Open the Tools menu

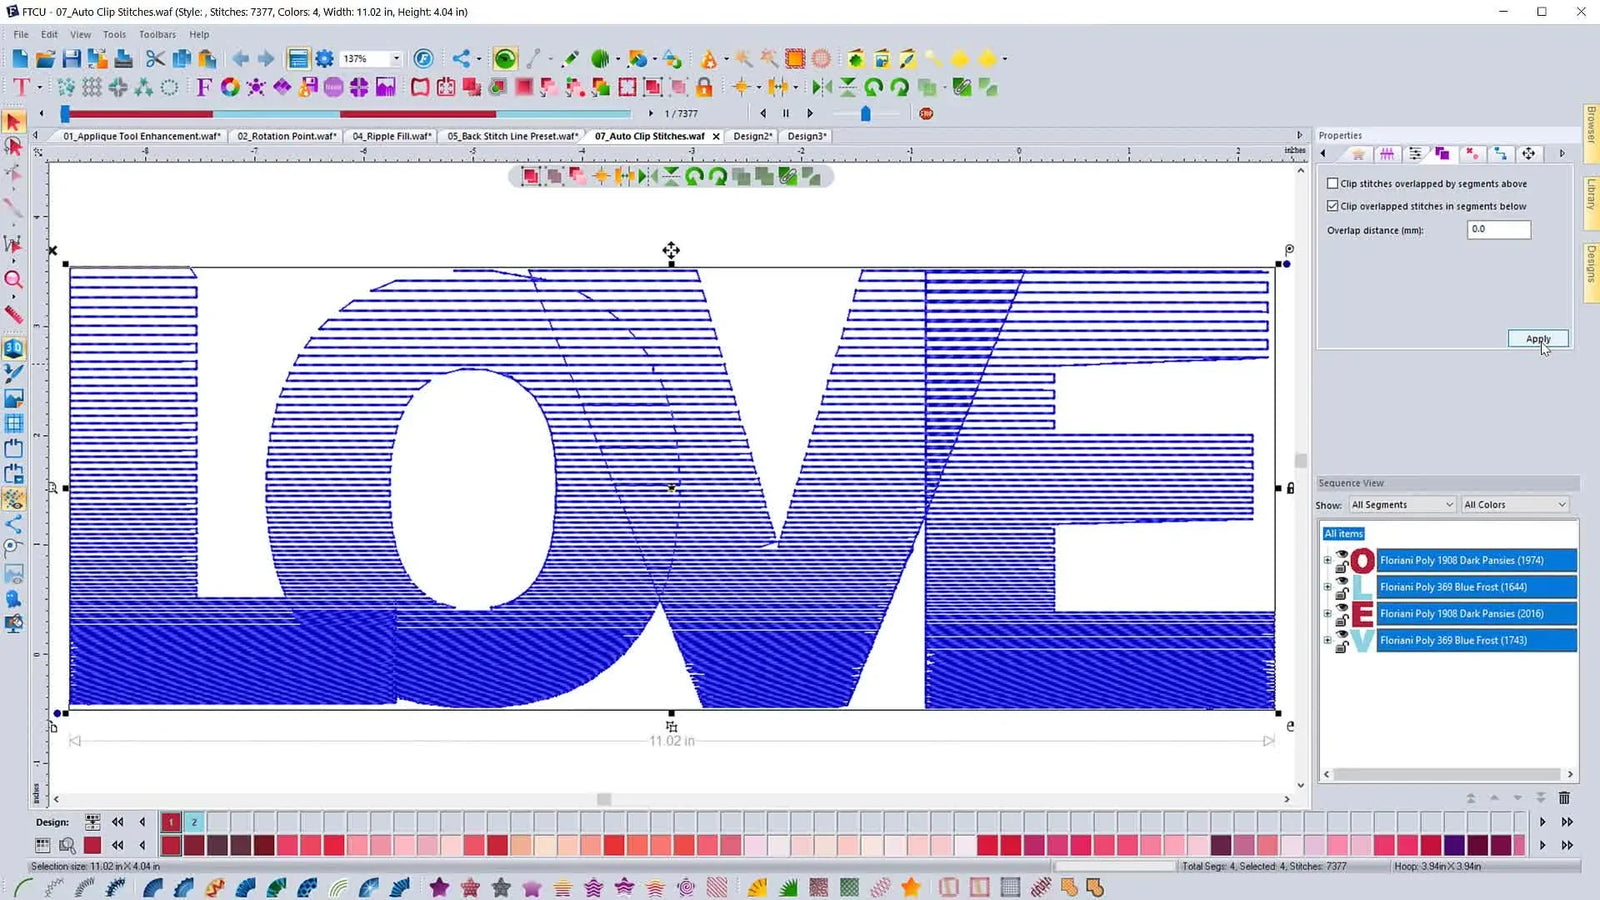tap(114, 34)
